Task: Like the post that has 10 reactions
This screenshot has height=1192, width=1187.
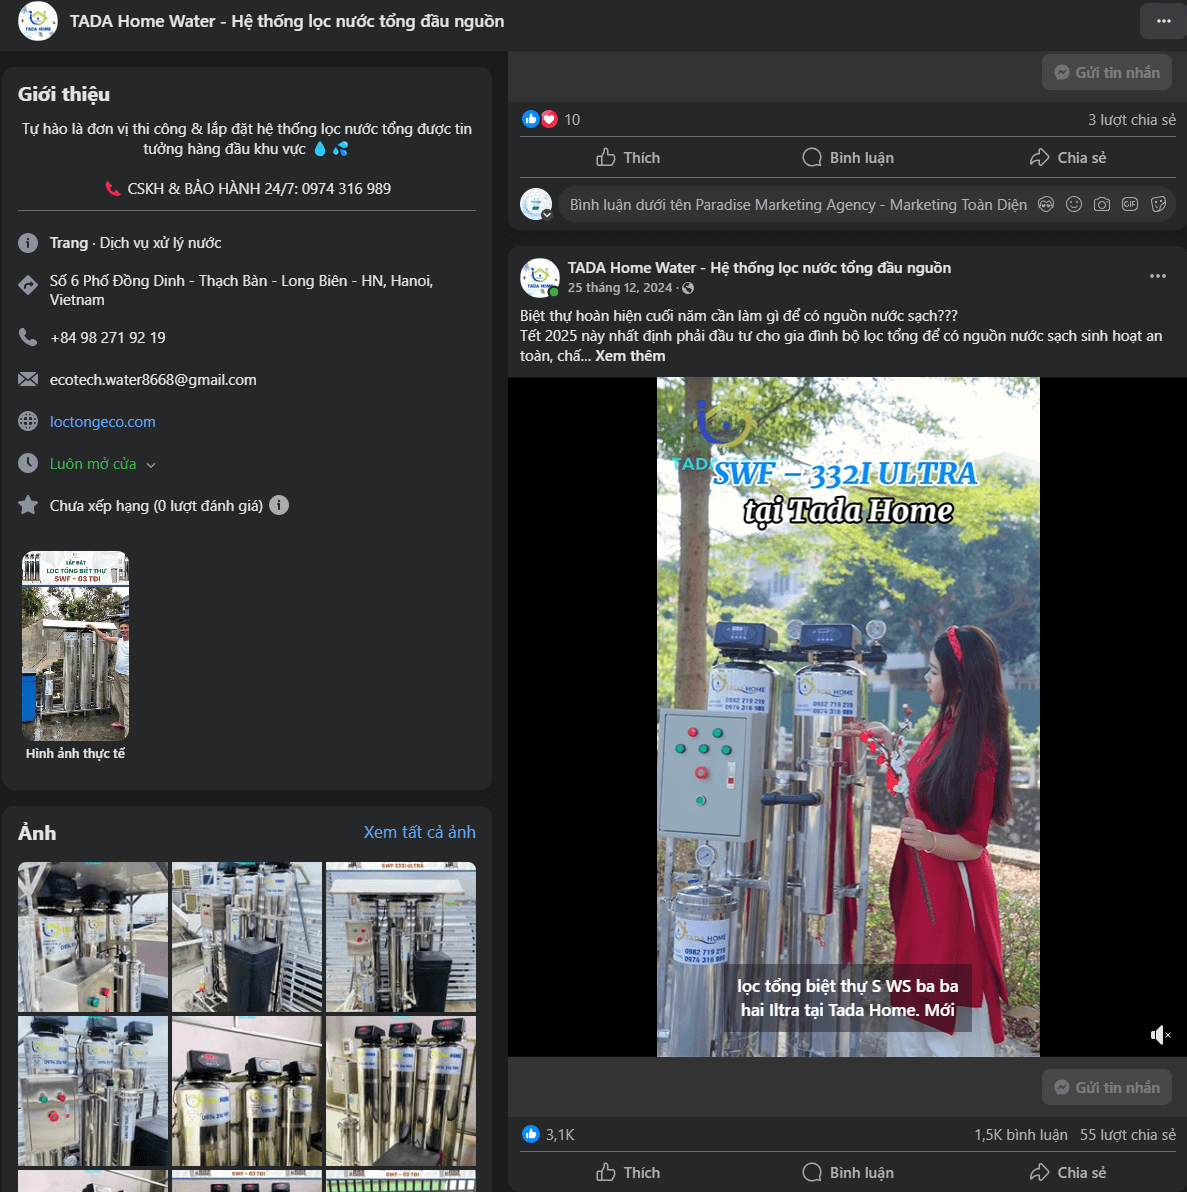Action: (x=628, y=157)
